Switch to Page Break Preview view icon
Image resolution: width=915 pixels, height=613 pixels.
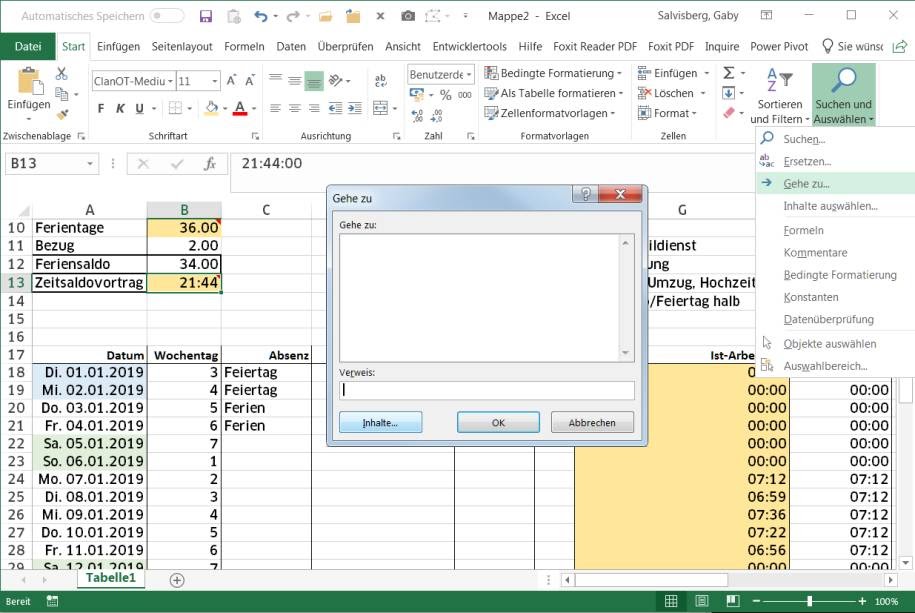[733, 601]
